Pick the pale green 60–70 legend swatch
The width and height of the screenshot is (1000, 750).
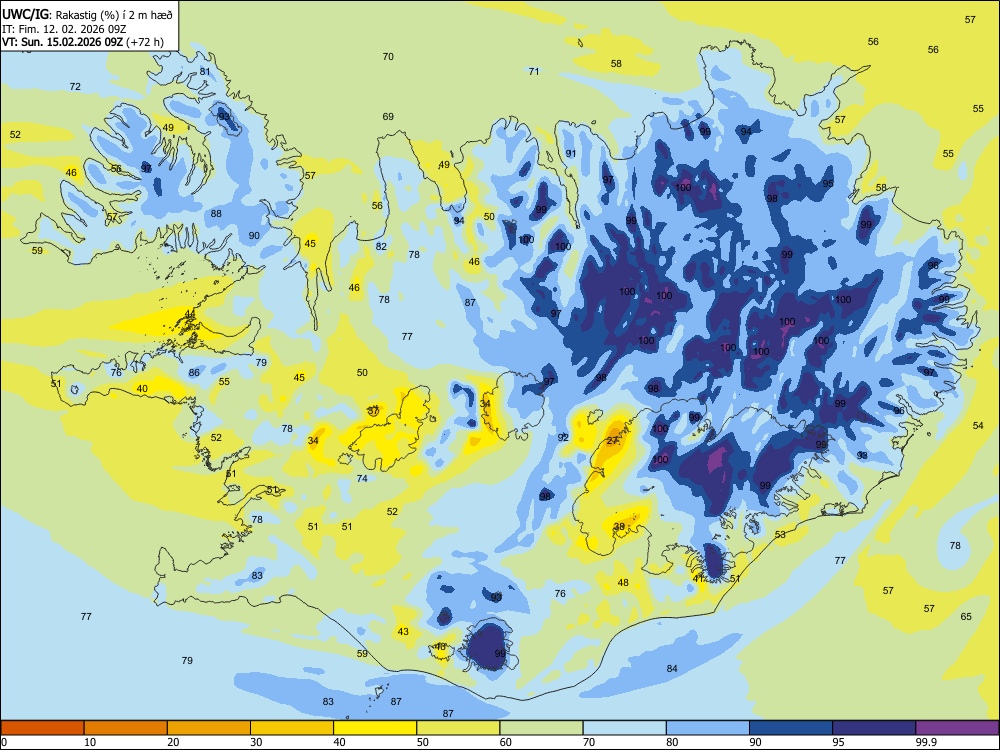coord(541,728)
